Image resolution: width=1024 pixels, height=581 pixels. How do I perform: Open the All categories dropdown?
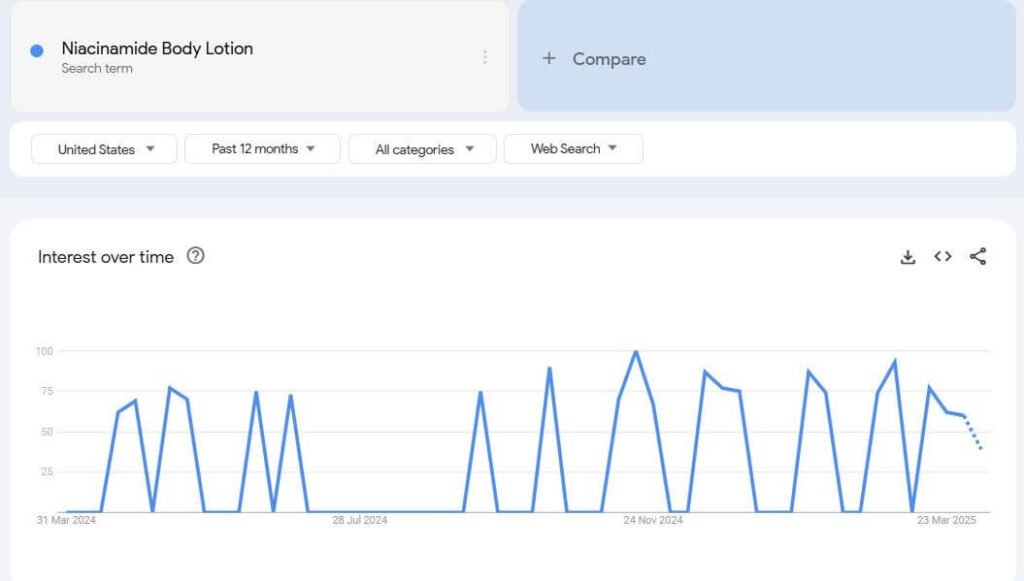[422, 149]
